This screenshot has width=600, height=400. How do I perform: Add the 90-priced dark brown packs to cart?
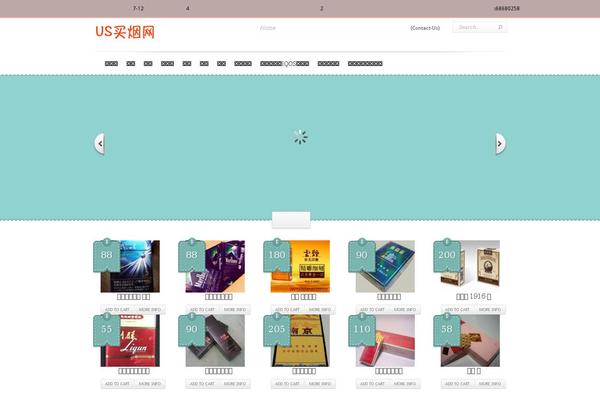[202, 384]
